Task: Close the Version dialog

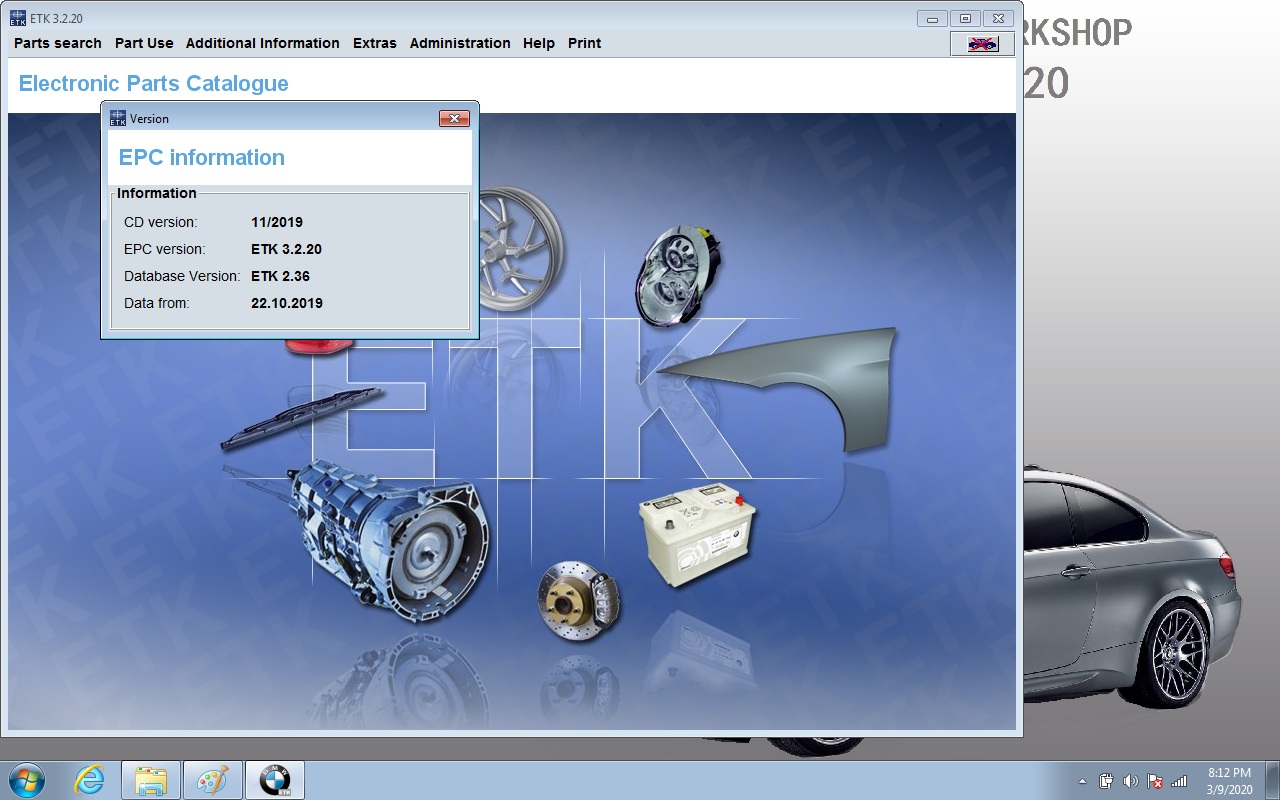Action: pyautogui.click(x=454, y=118)
